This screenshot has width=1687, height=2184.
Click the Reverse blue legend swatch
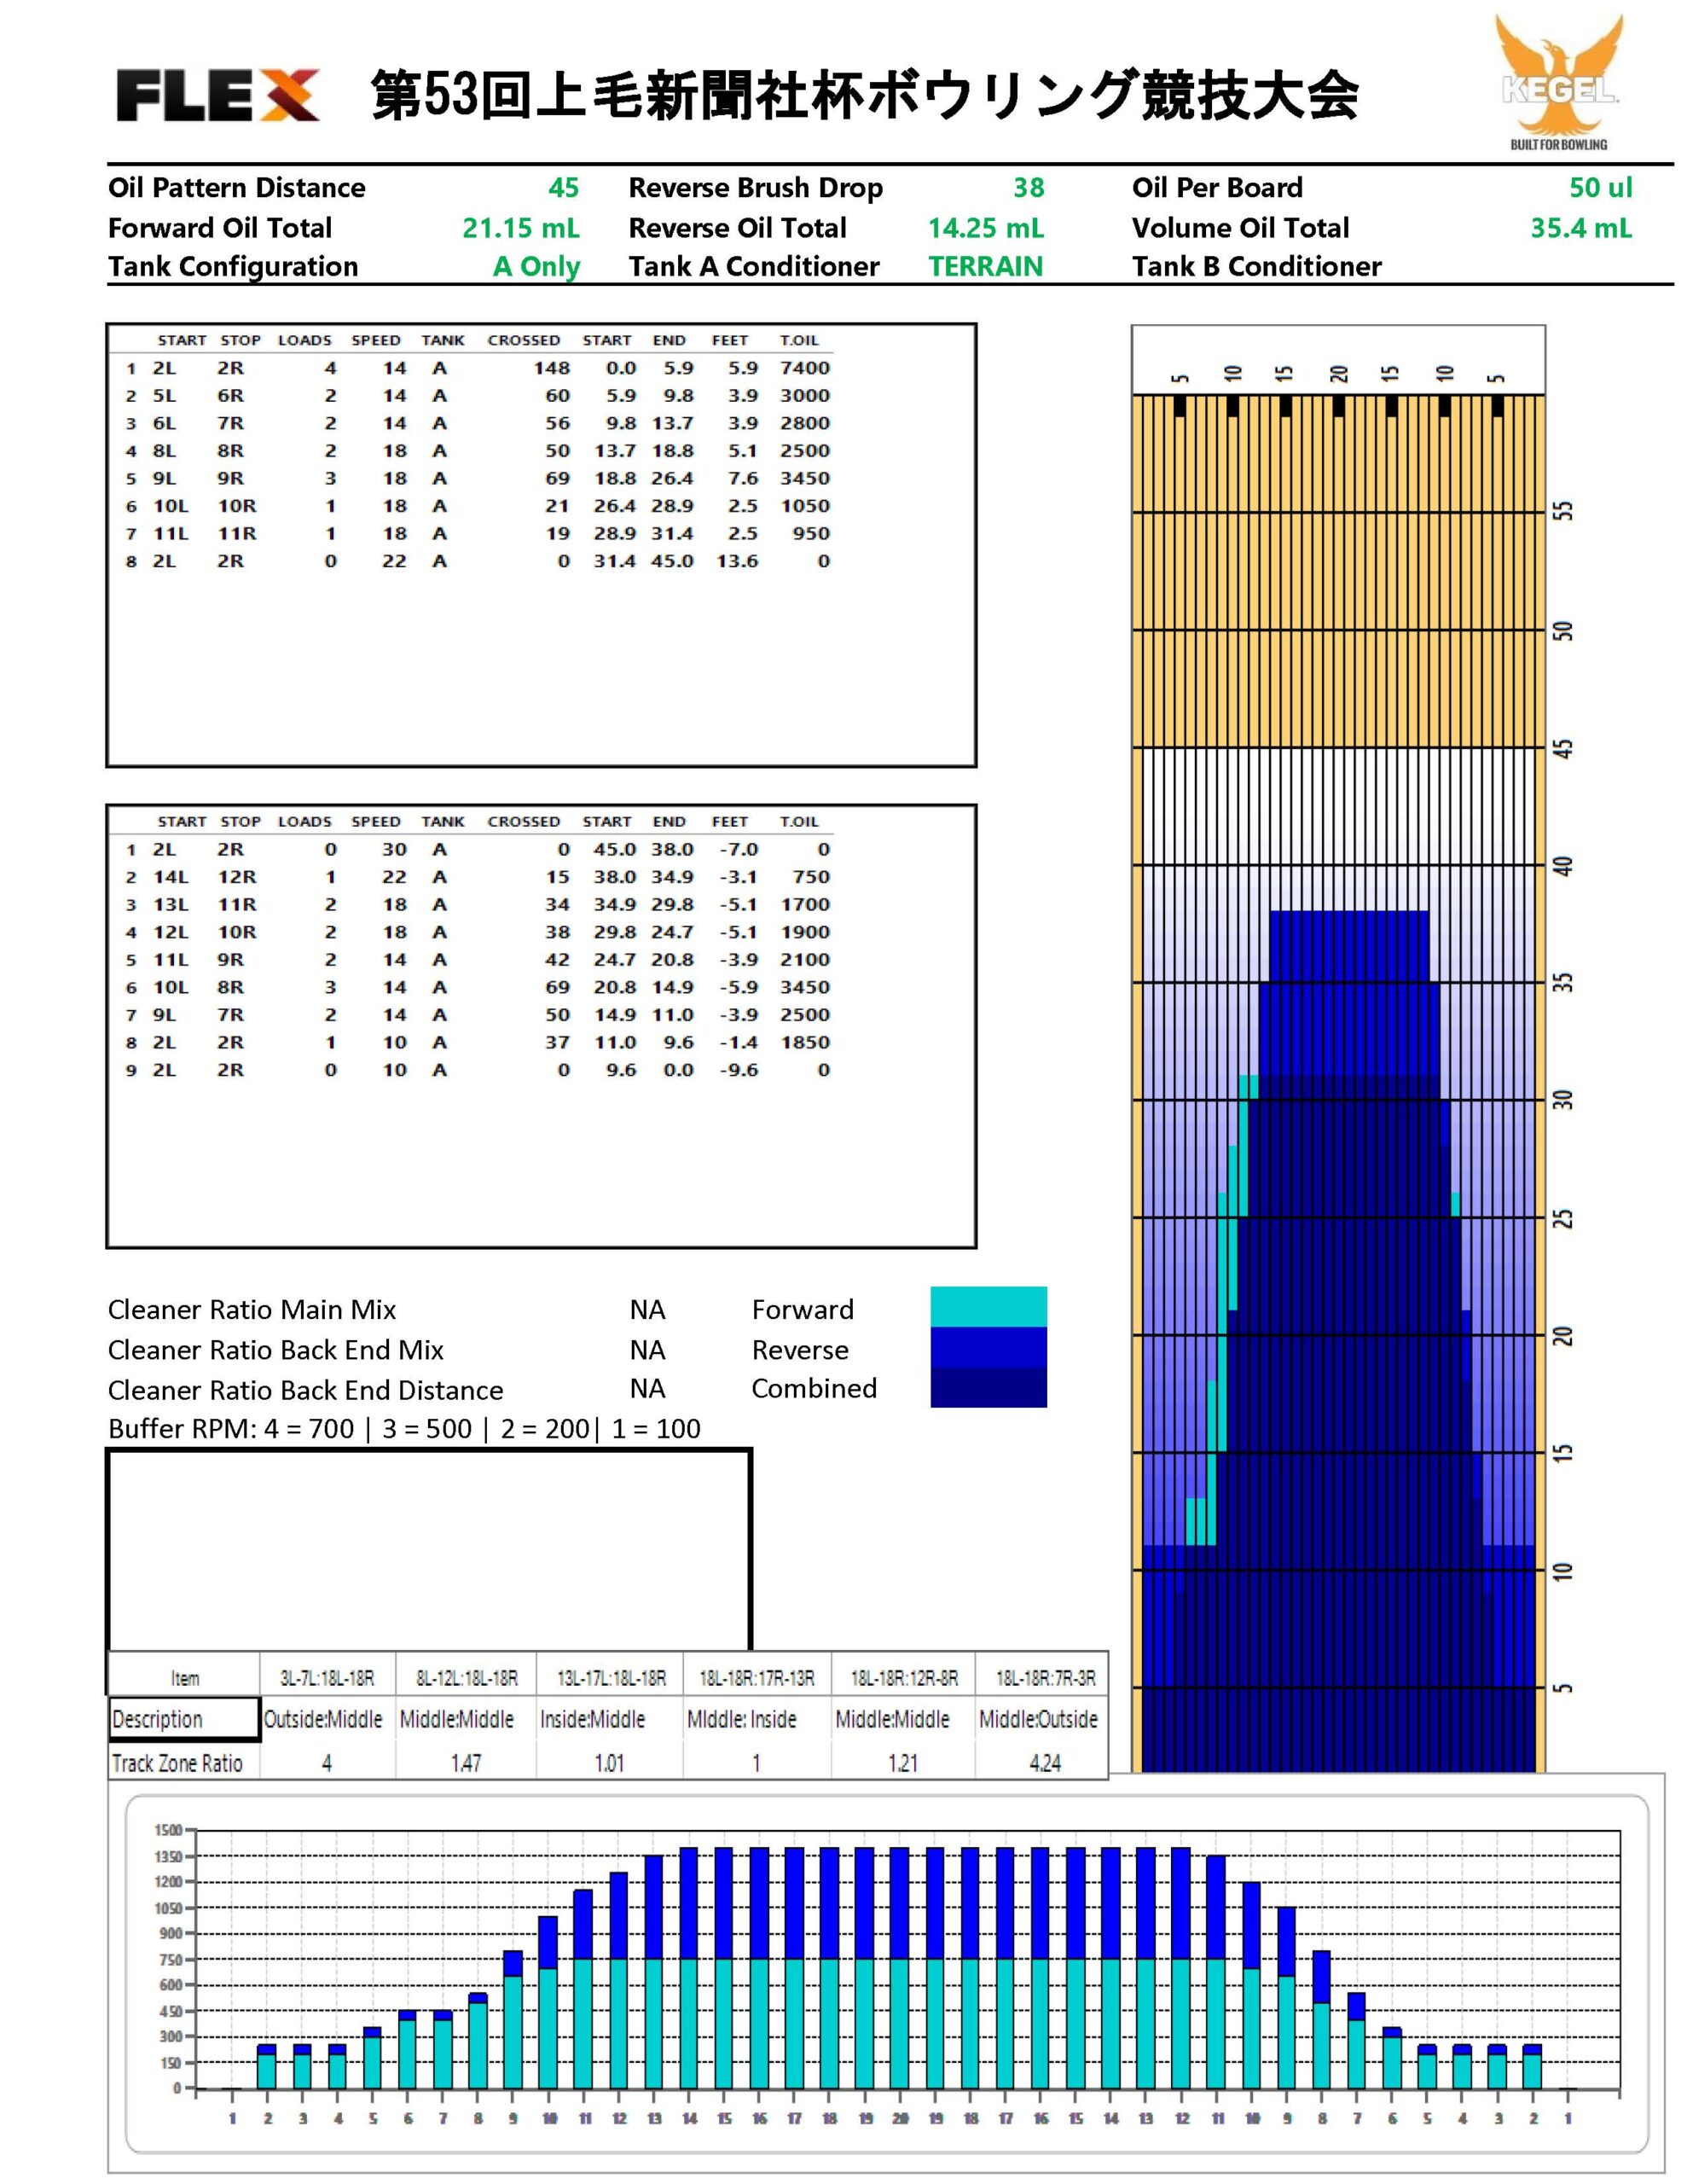click(988, 1347)
